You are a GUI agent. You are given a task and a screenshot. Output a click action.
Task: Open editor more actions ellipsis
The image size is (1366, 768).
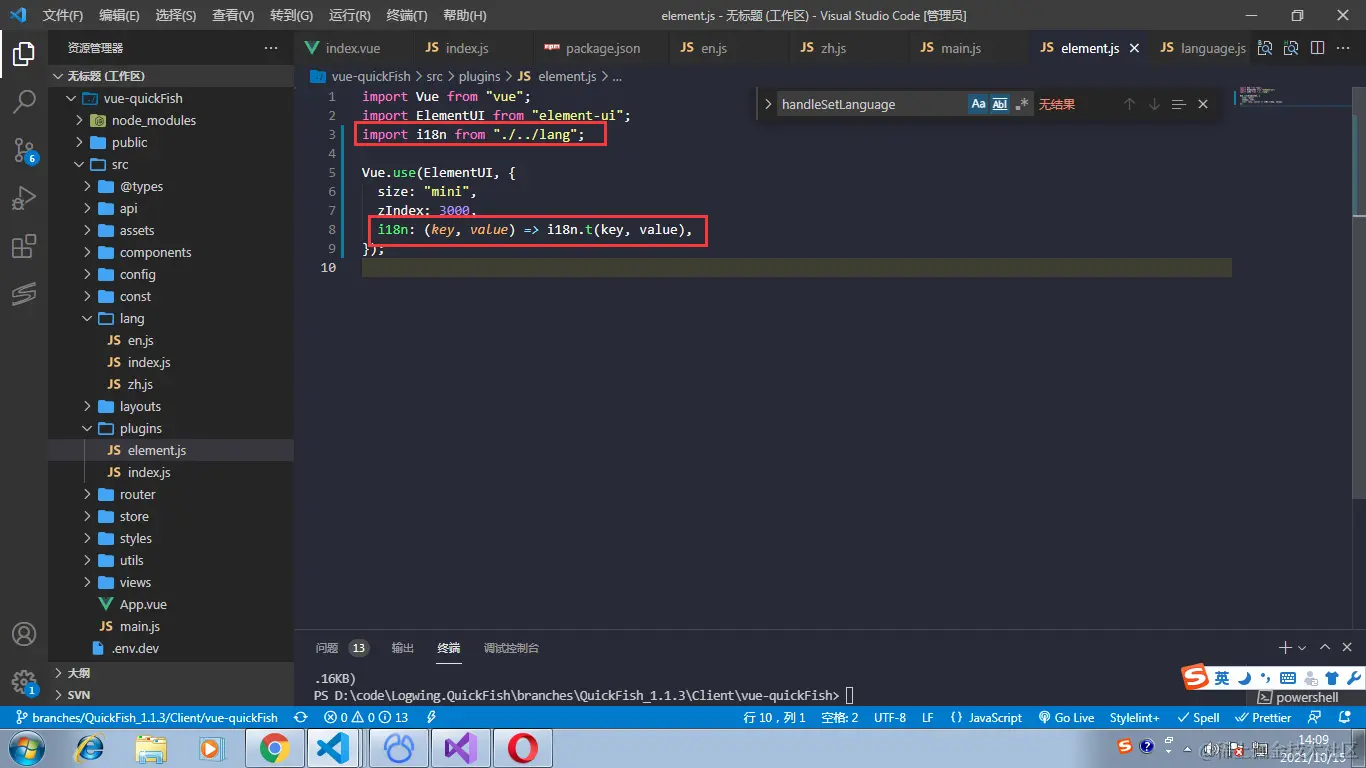pyautogui.click(x=1344, y=48)
